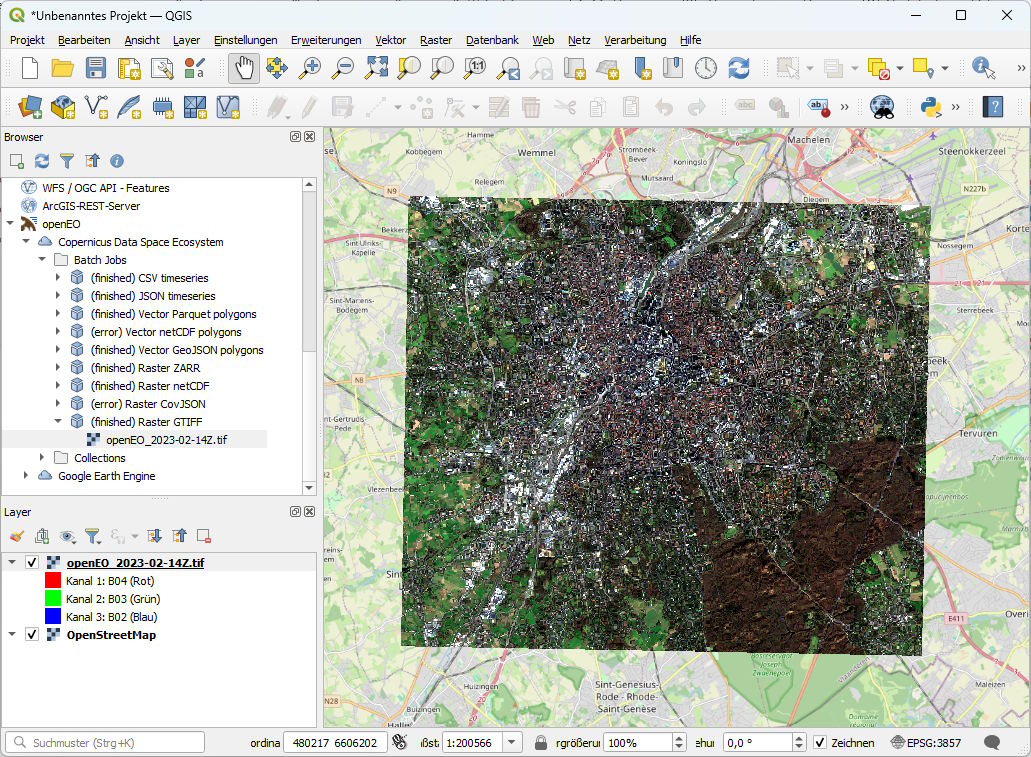Image resolution: width=1031 pixels, height=757 pixels.
Task: Click the search field Suchmuster input
Action: click(x=104, y=742)
